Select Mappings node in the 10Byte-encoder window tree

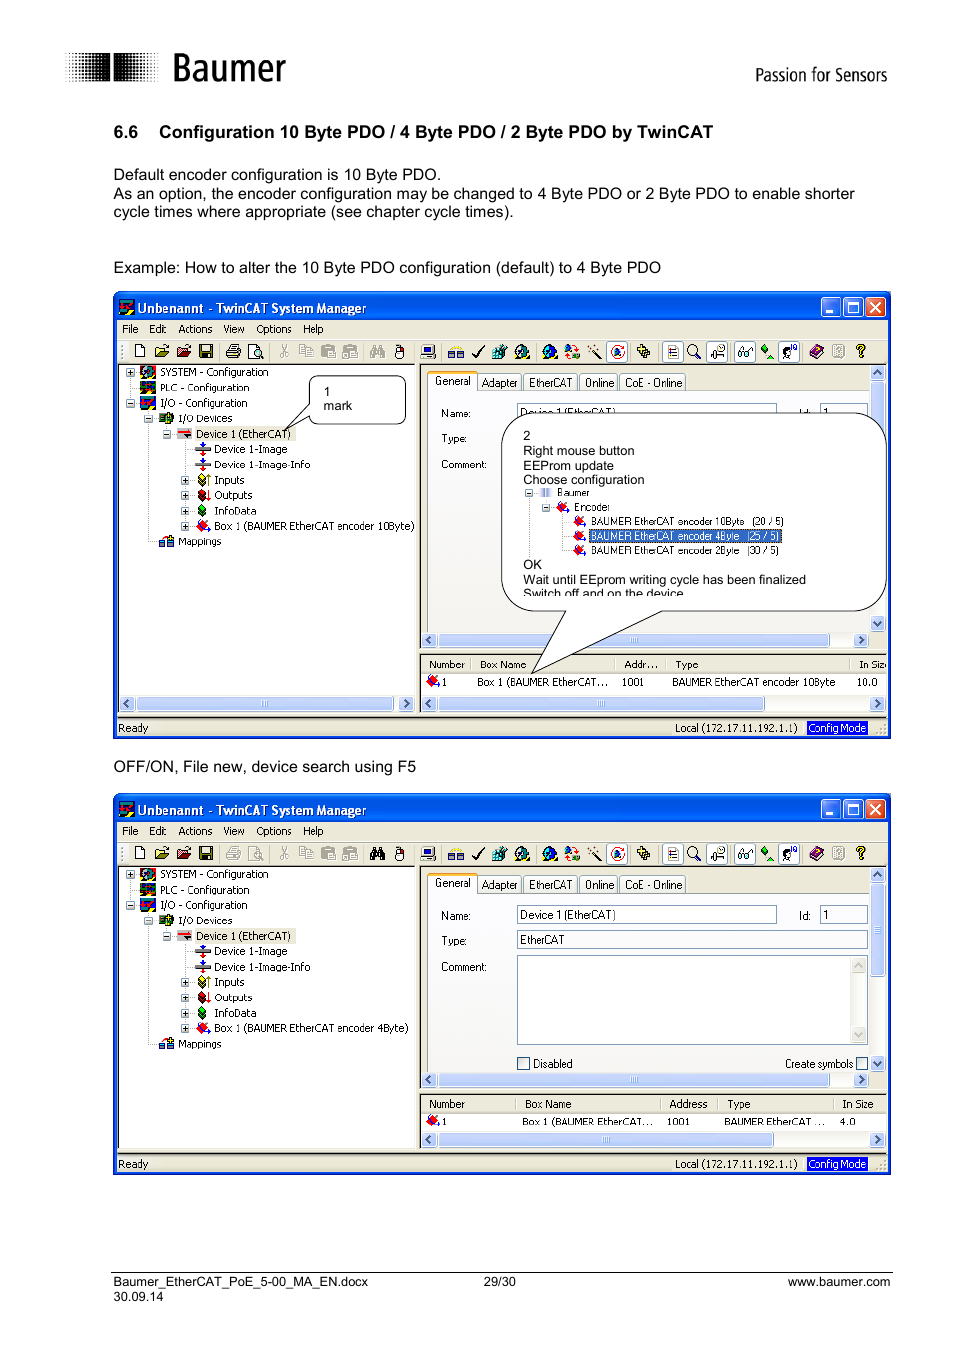[200, 541]
